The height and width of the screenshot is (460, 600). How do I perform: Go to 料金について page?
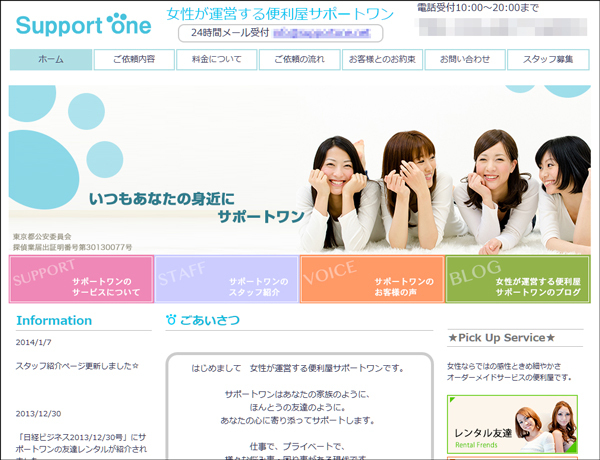click(217, 59)
